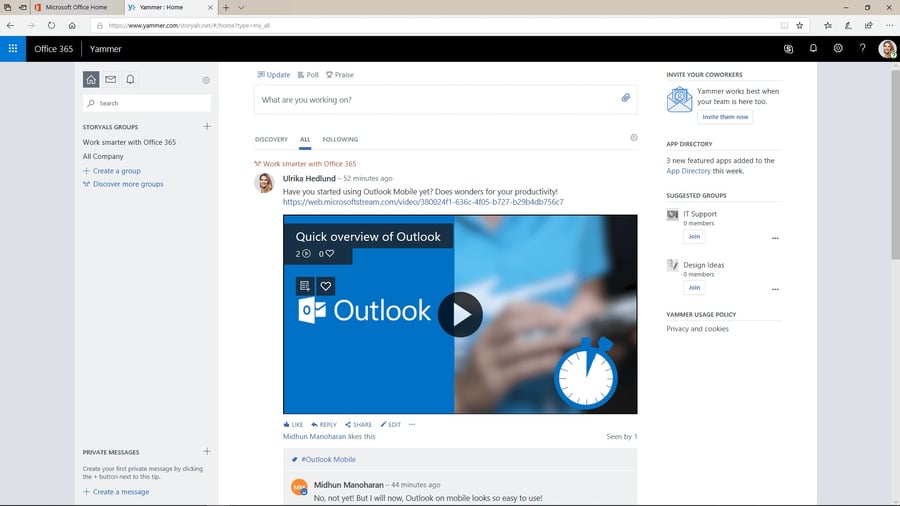
Task: Open #Outlook Mobile topic tag
Action: [328, 460]
